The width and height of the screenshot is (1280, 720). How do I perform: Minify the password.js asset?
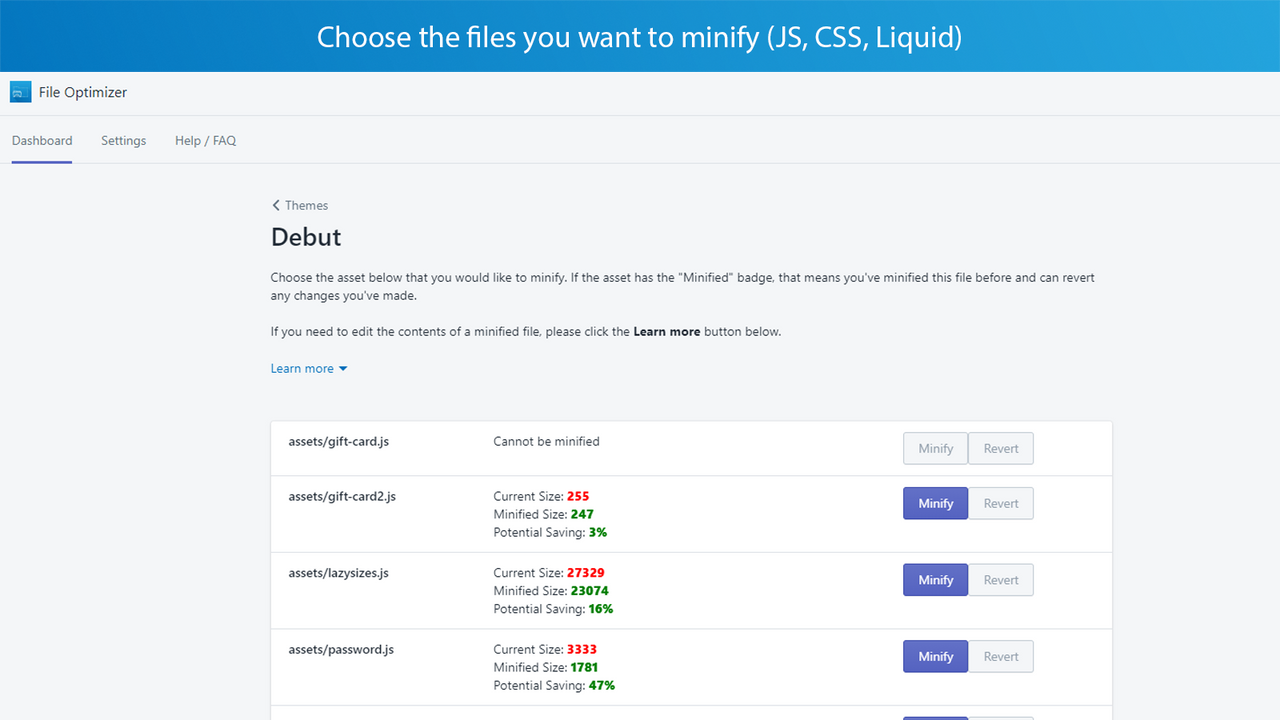coord(934,656)
